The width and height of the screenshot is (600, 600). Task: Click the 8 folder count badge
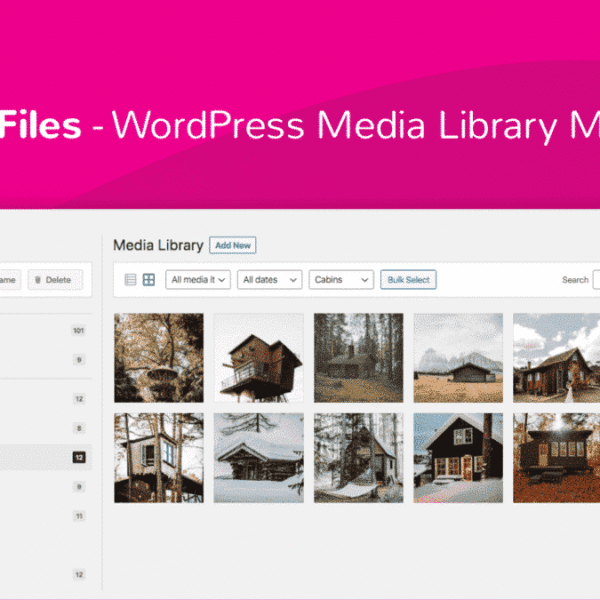pyautogui.click(x=79, y=428)
